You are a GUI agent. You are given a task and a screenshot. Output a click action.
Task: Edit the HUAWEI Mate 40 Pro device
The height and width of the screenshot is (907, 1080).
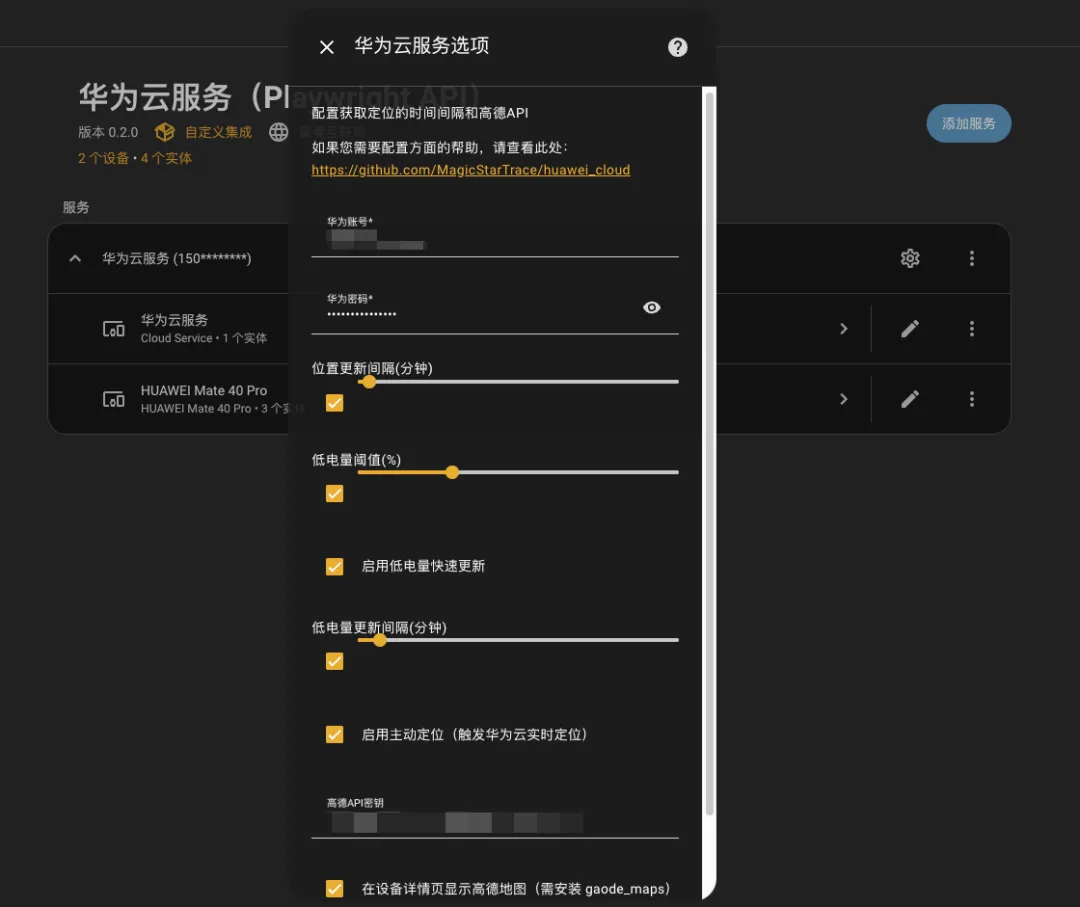click(x=910, y=399)
